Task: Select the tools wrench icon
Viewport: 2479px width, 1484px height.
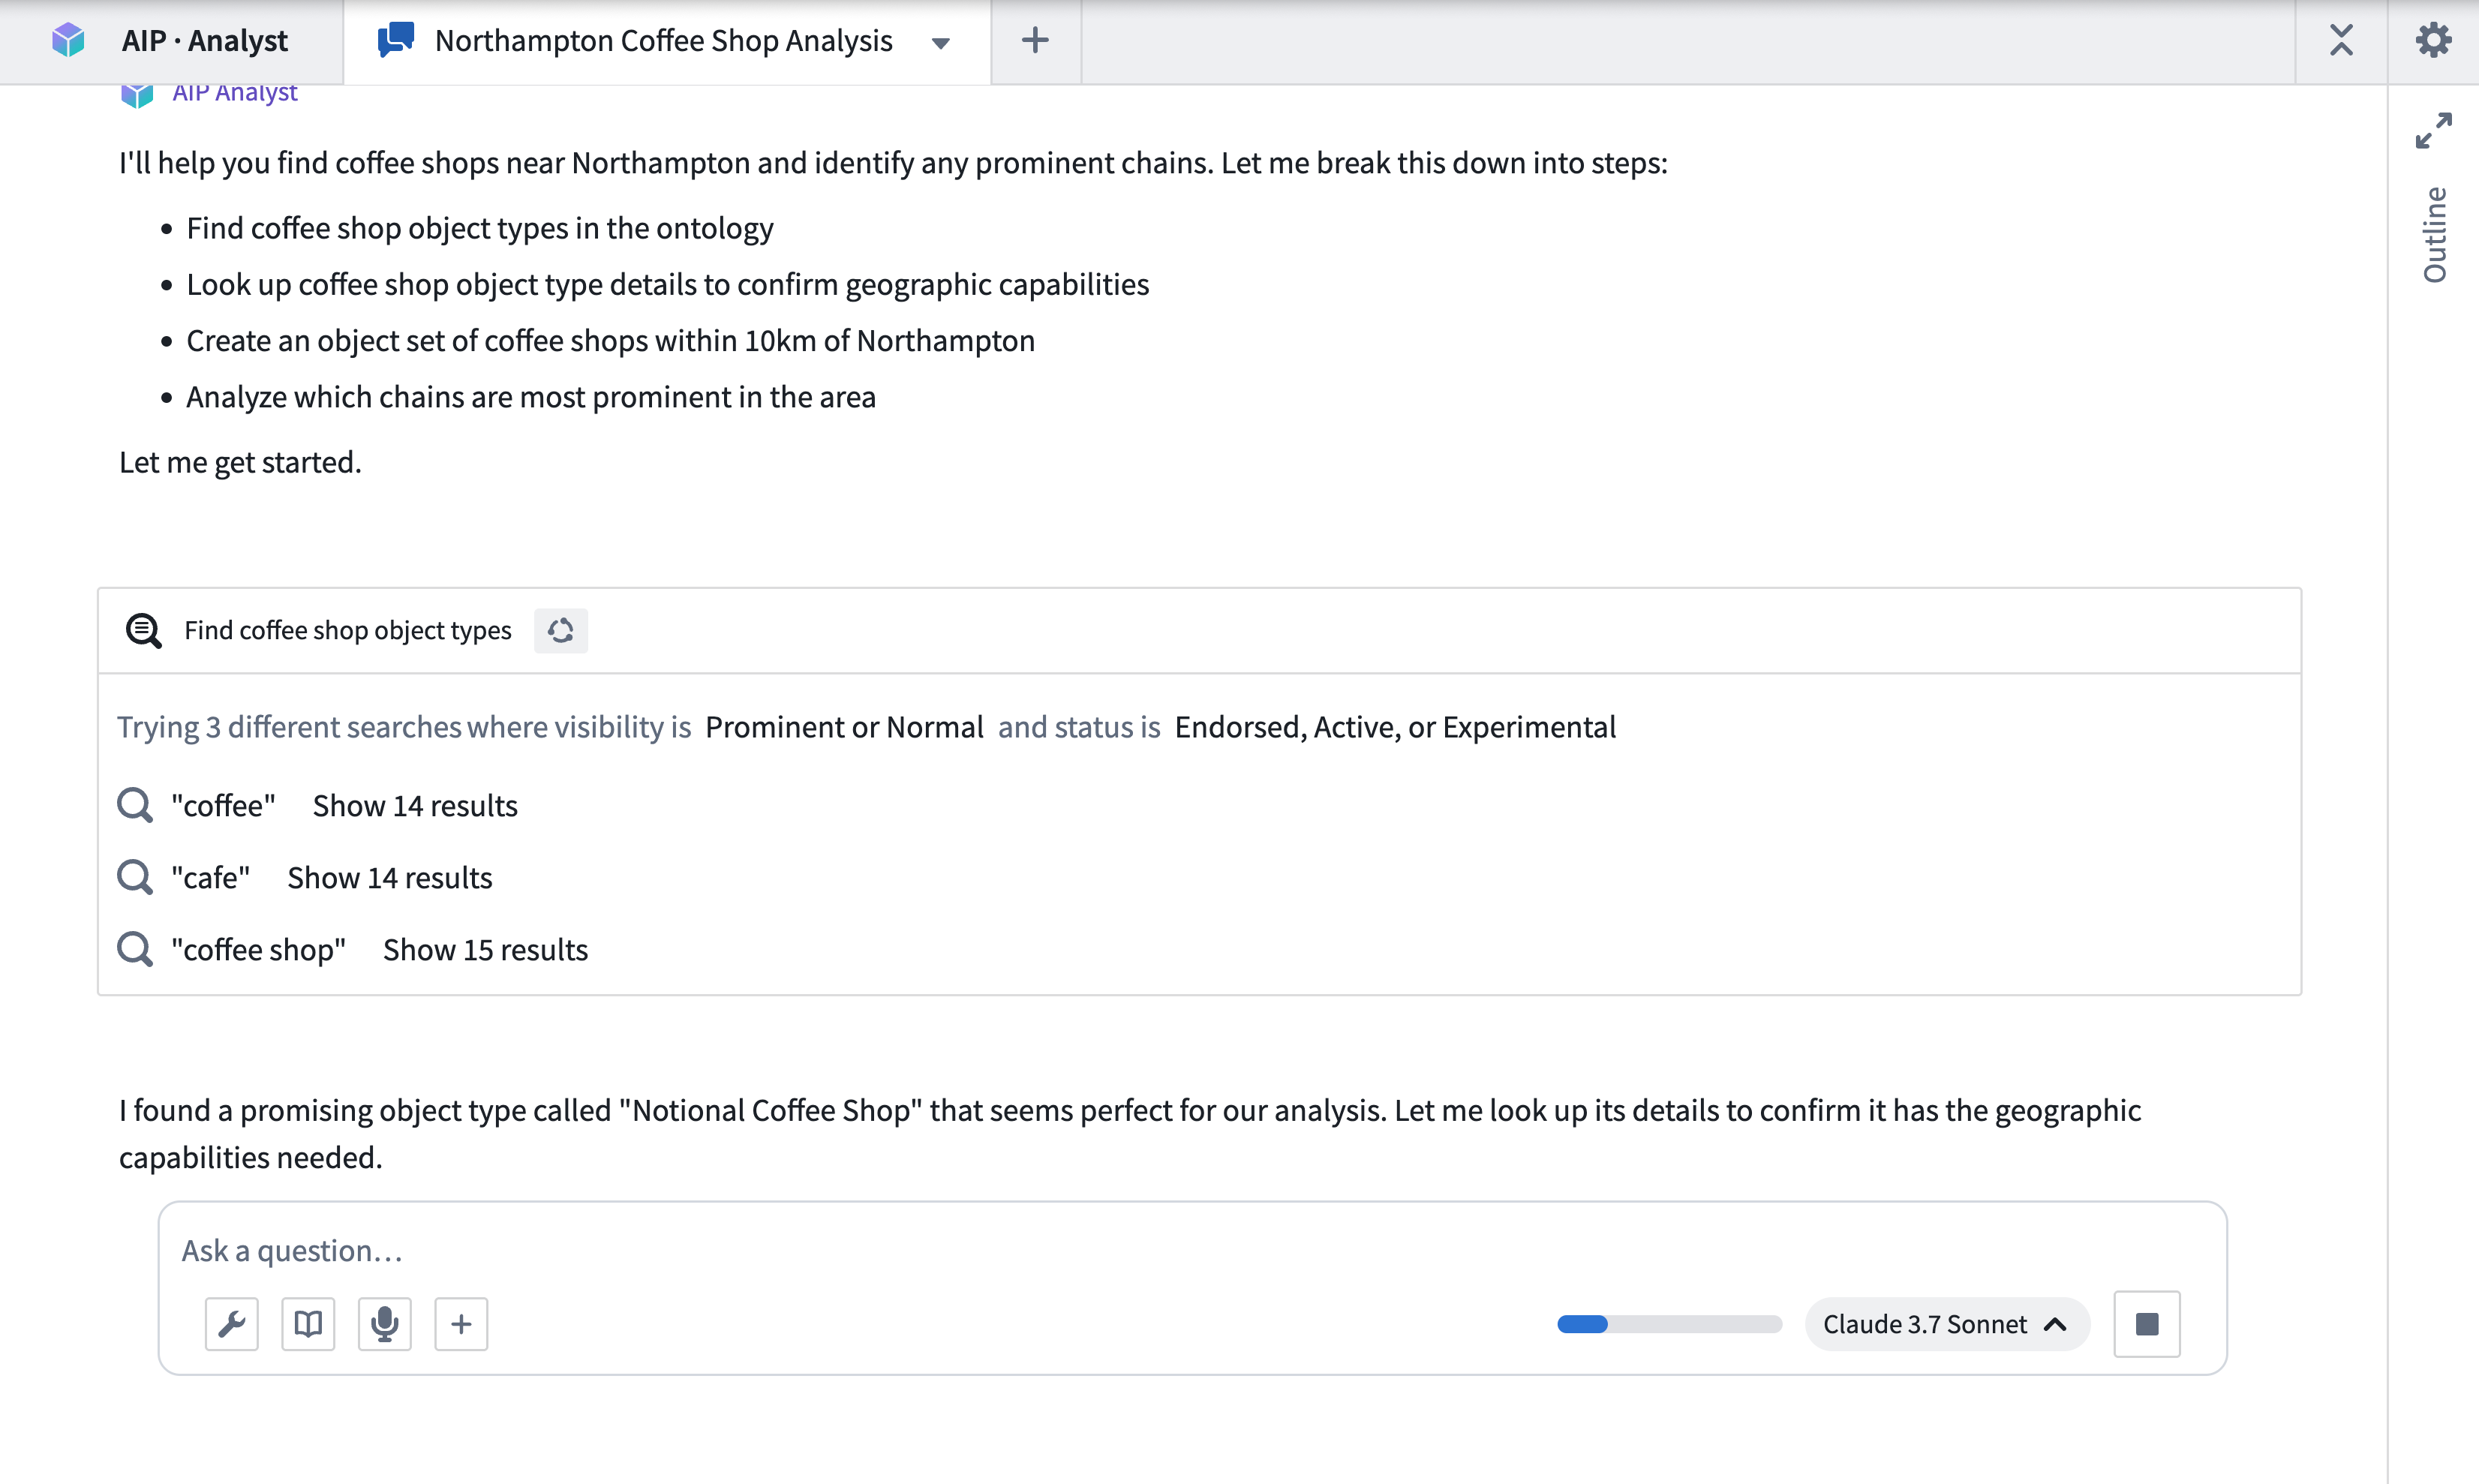Action: tap(231, 1323)
